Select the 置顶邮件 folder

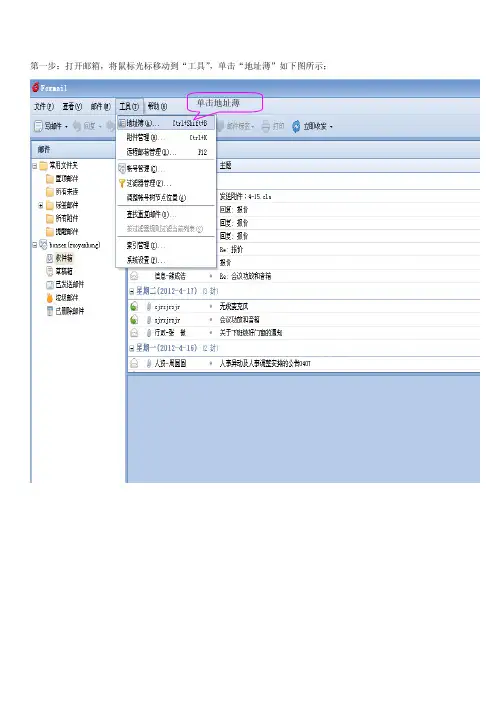click(67, 179)
